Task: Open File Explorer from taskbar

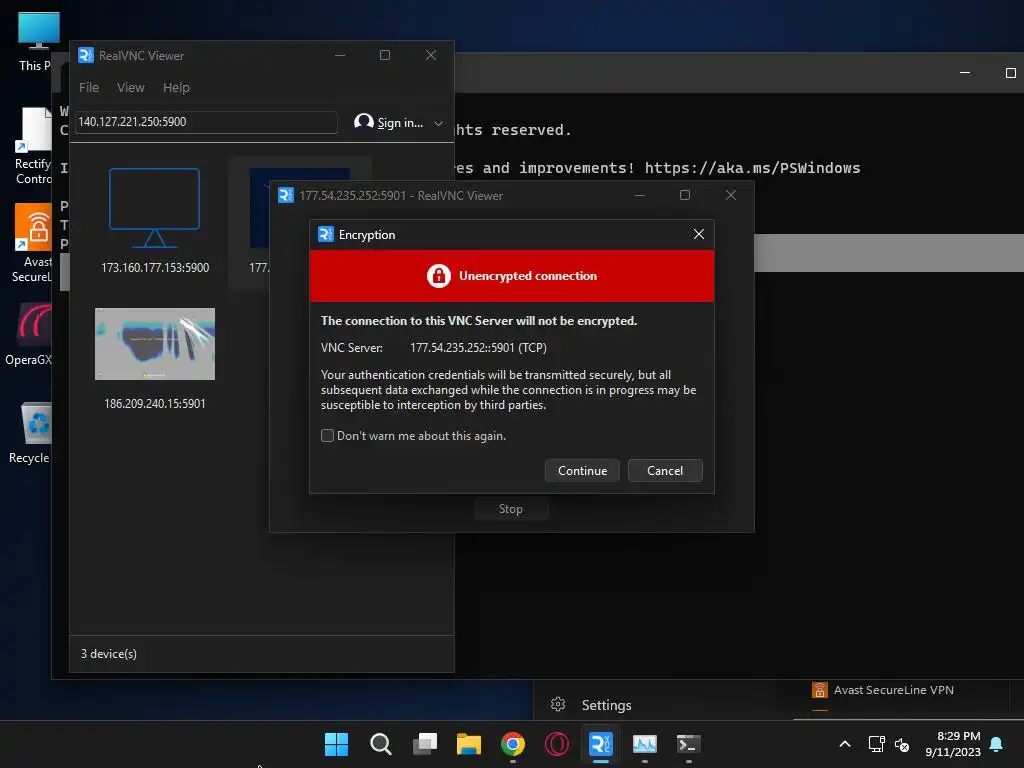Action: tap(468, 744)
